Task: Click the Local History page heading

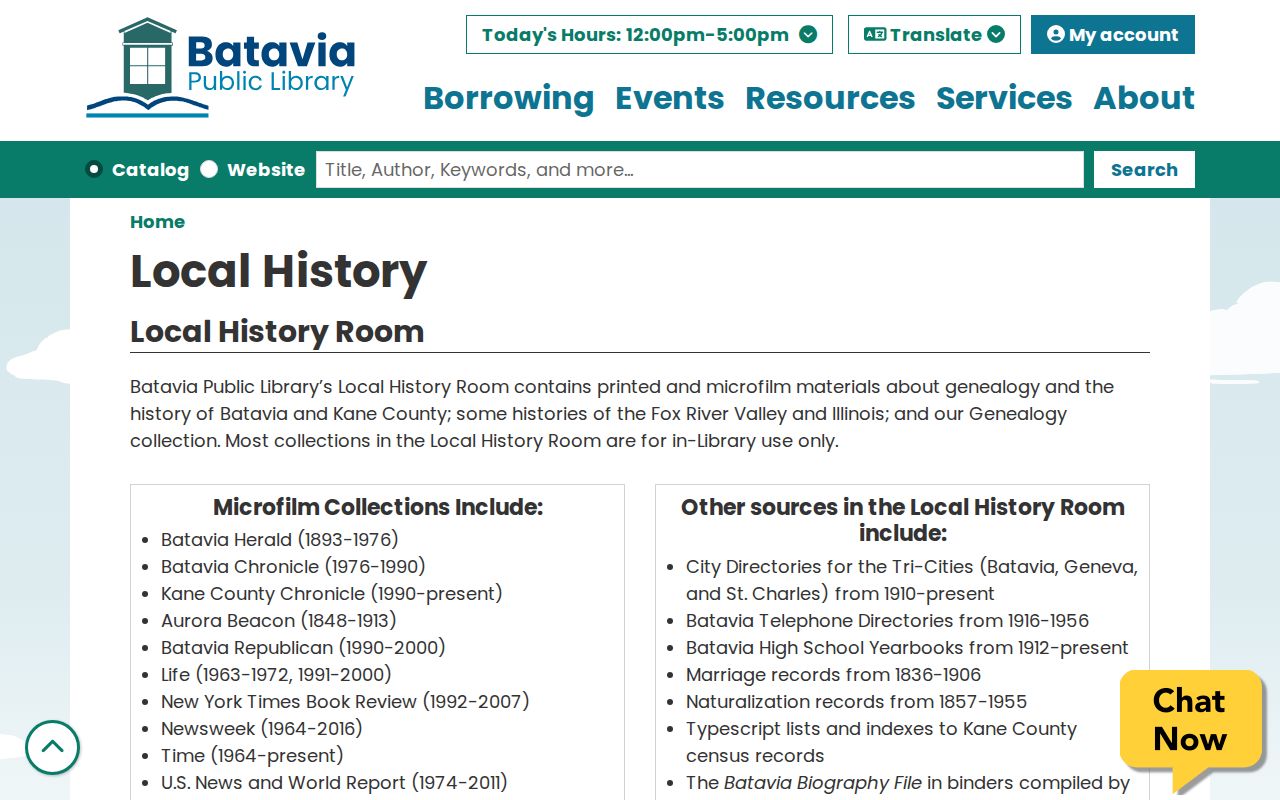Action: coord(279,271)
